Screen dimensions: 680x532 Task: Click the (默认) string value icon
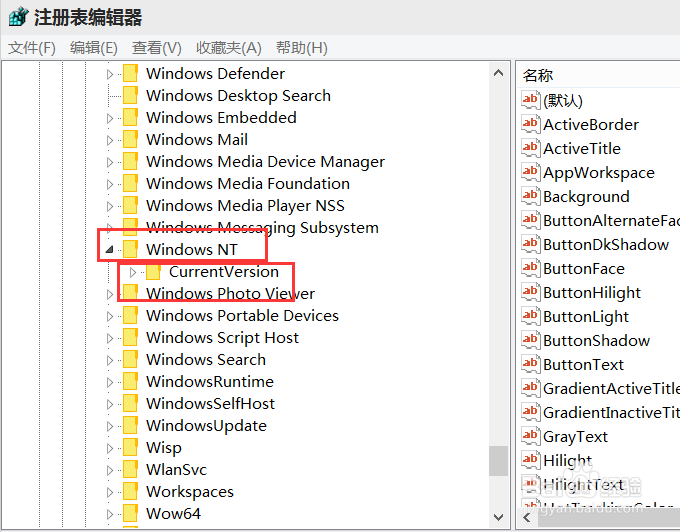(531, 100)
